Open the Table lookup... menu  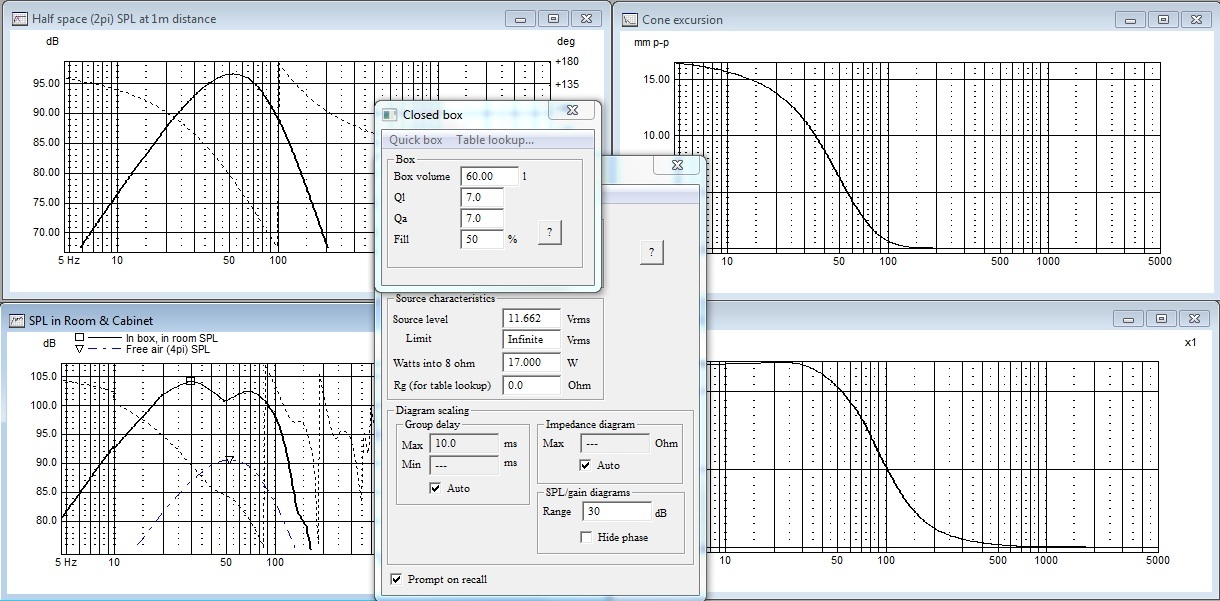(494, 140)
